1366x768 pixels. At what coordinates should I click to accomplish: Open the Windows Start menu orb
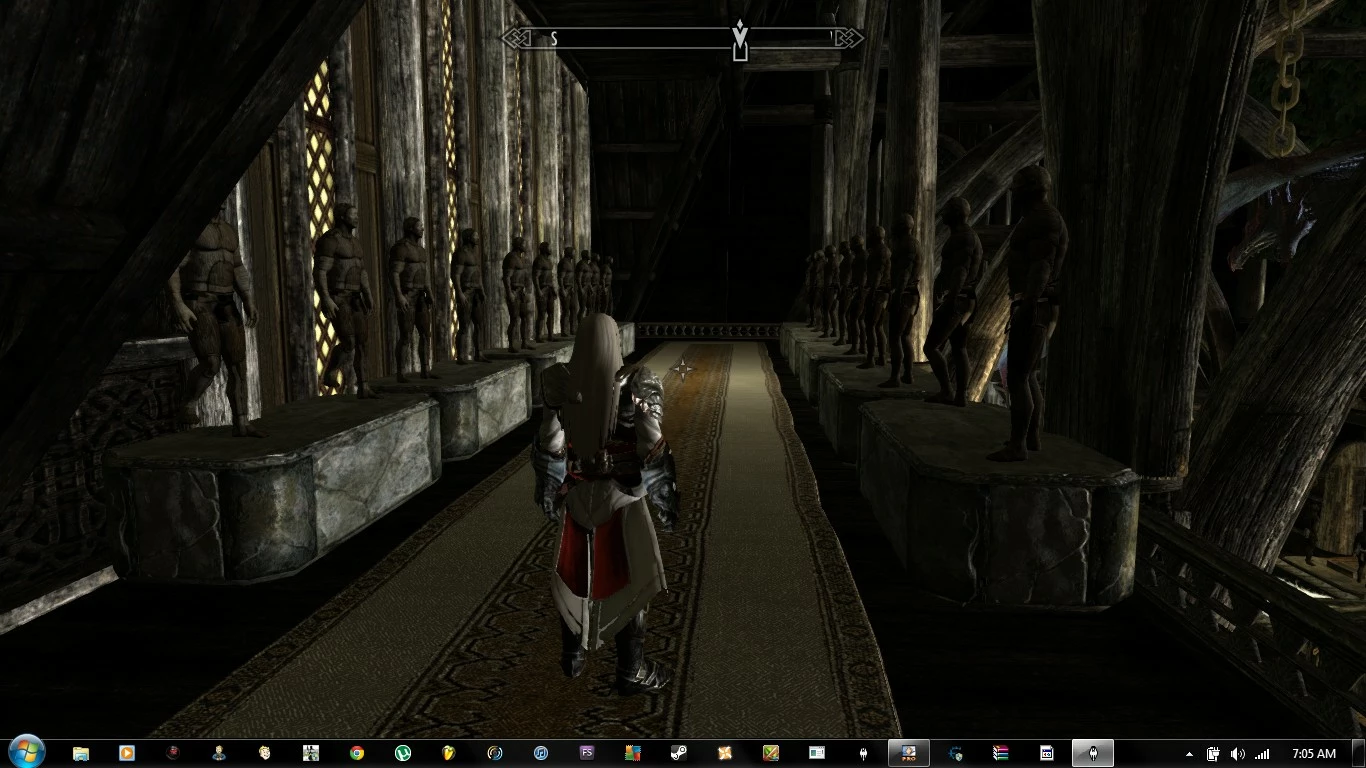click(26, 752)
